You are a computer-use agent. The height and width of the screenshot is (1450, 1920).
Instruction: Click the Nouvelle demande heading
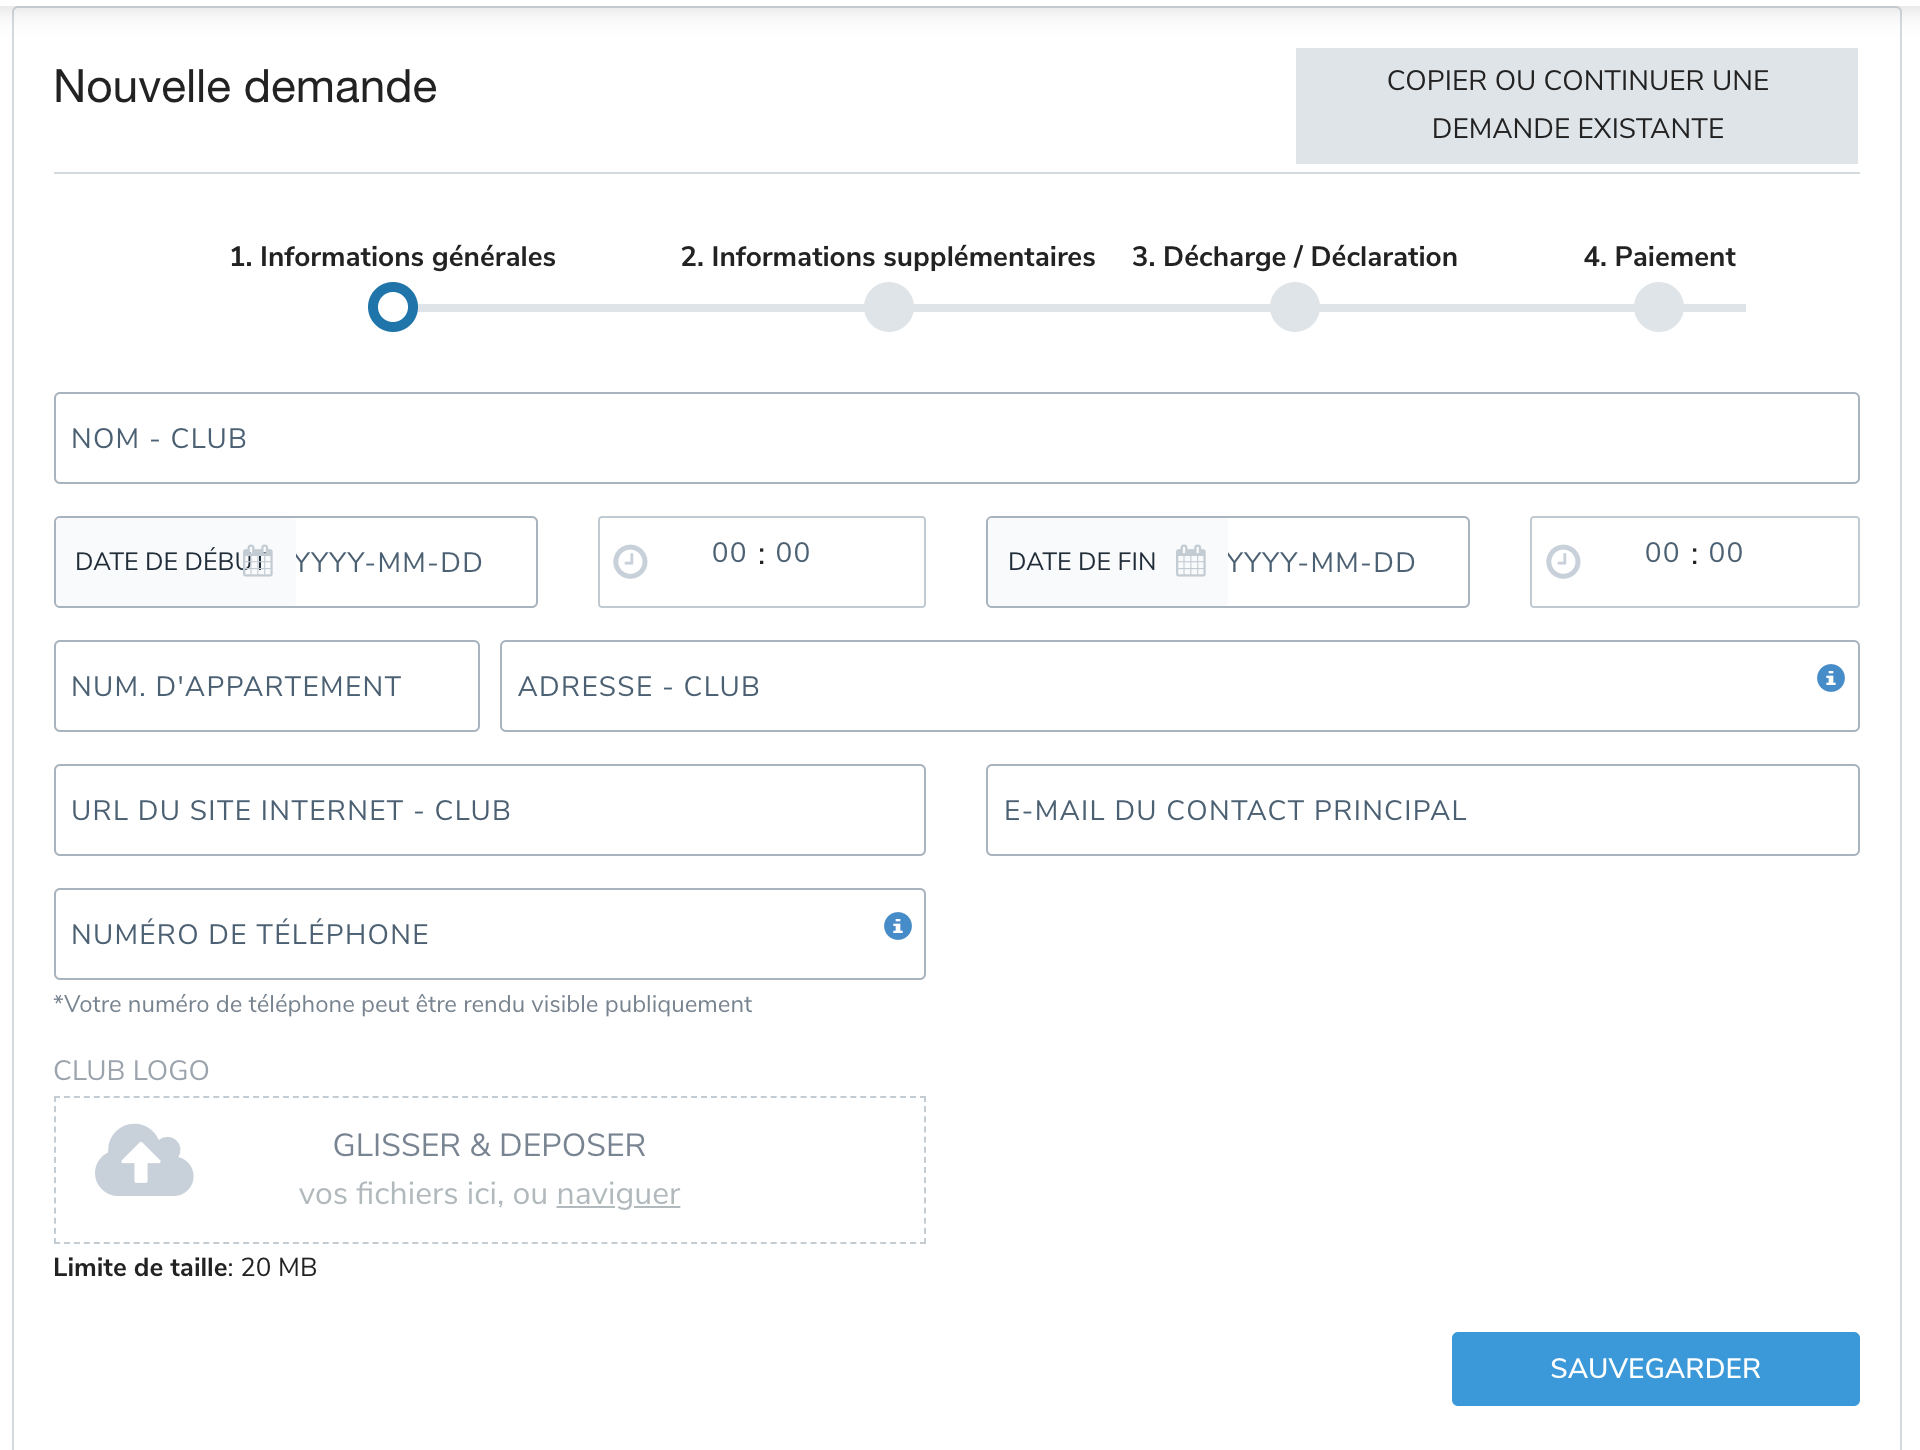pos(245,87)
